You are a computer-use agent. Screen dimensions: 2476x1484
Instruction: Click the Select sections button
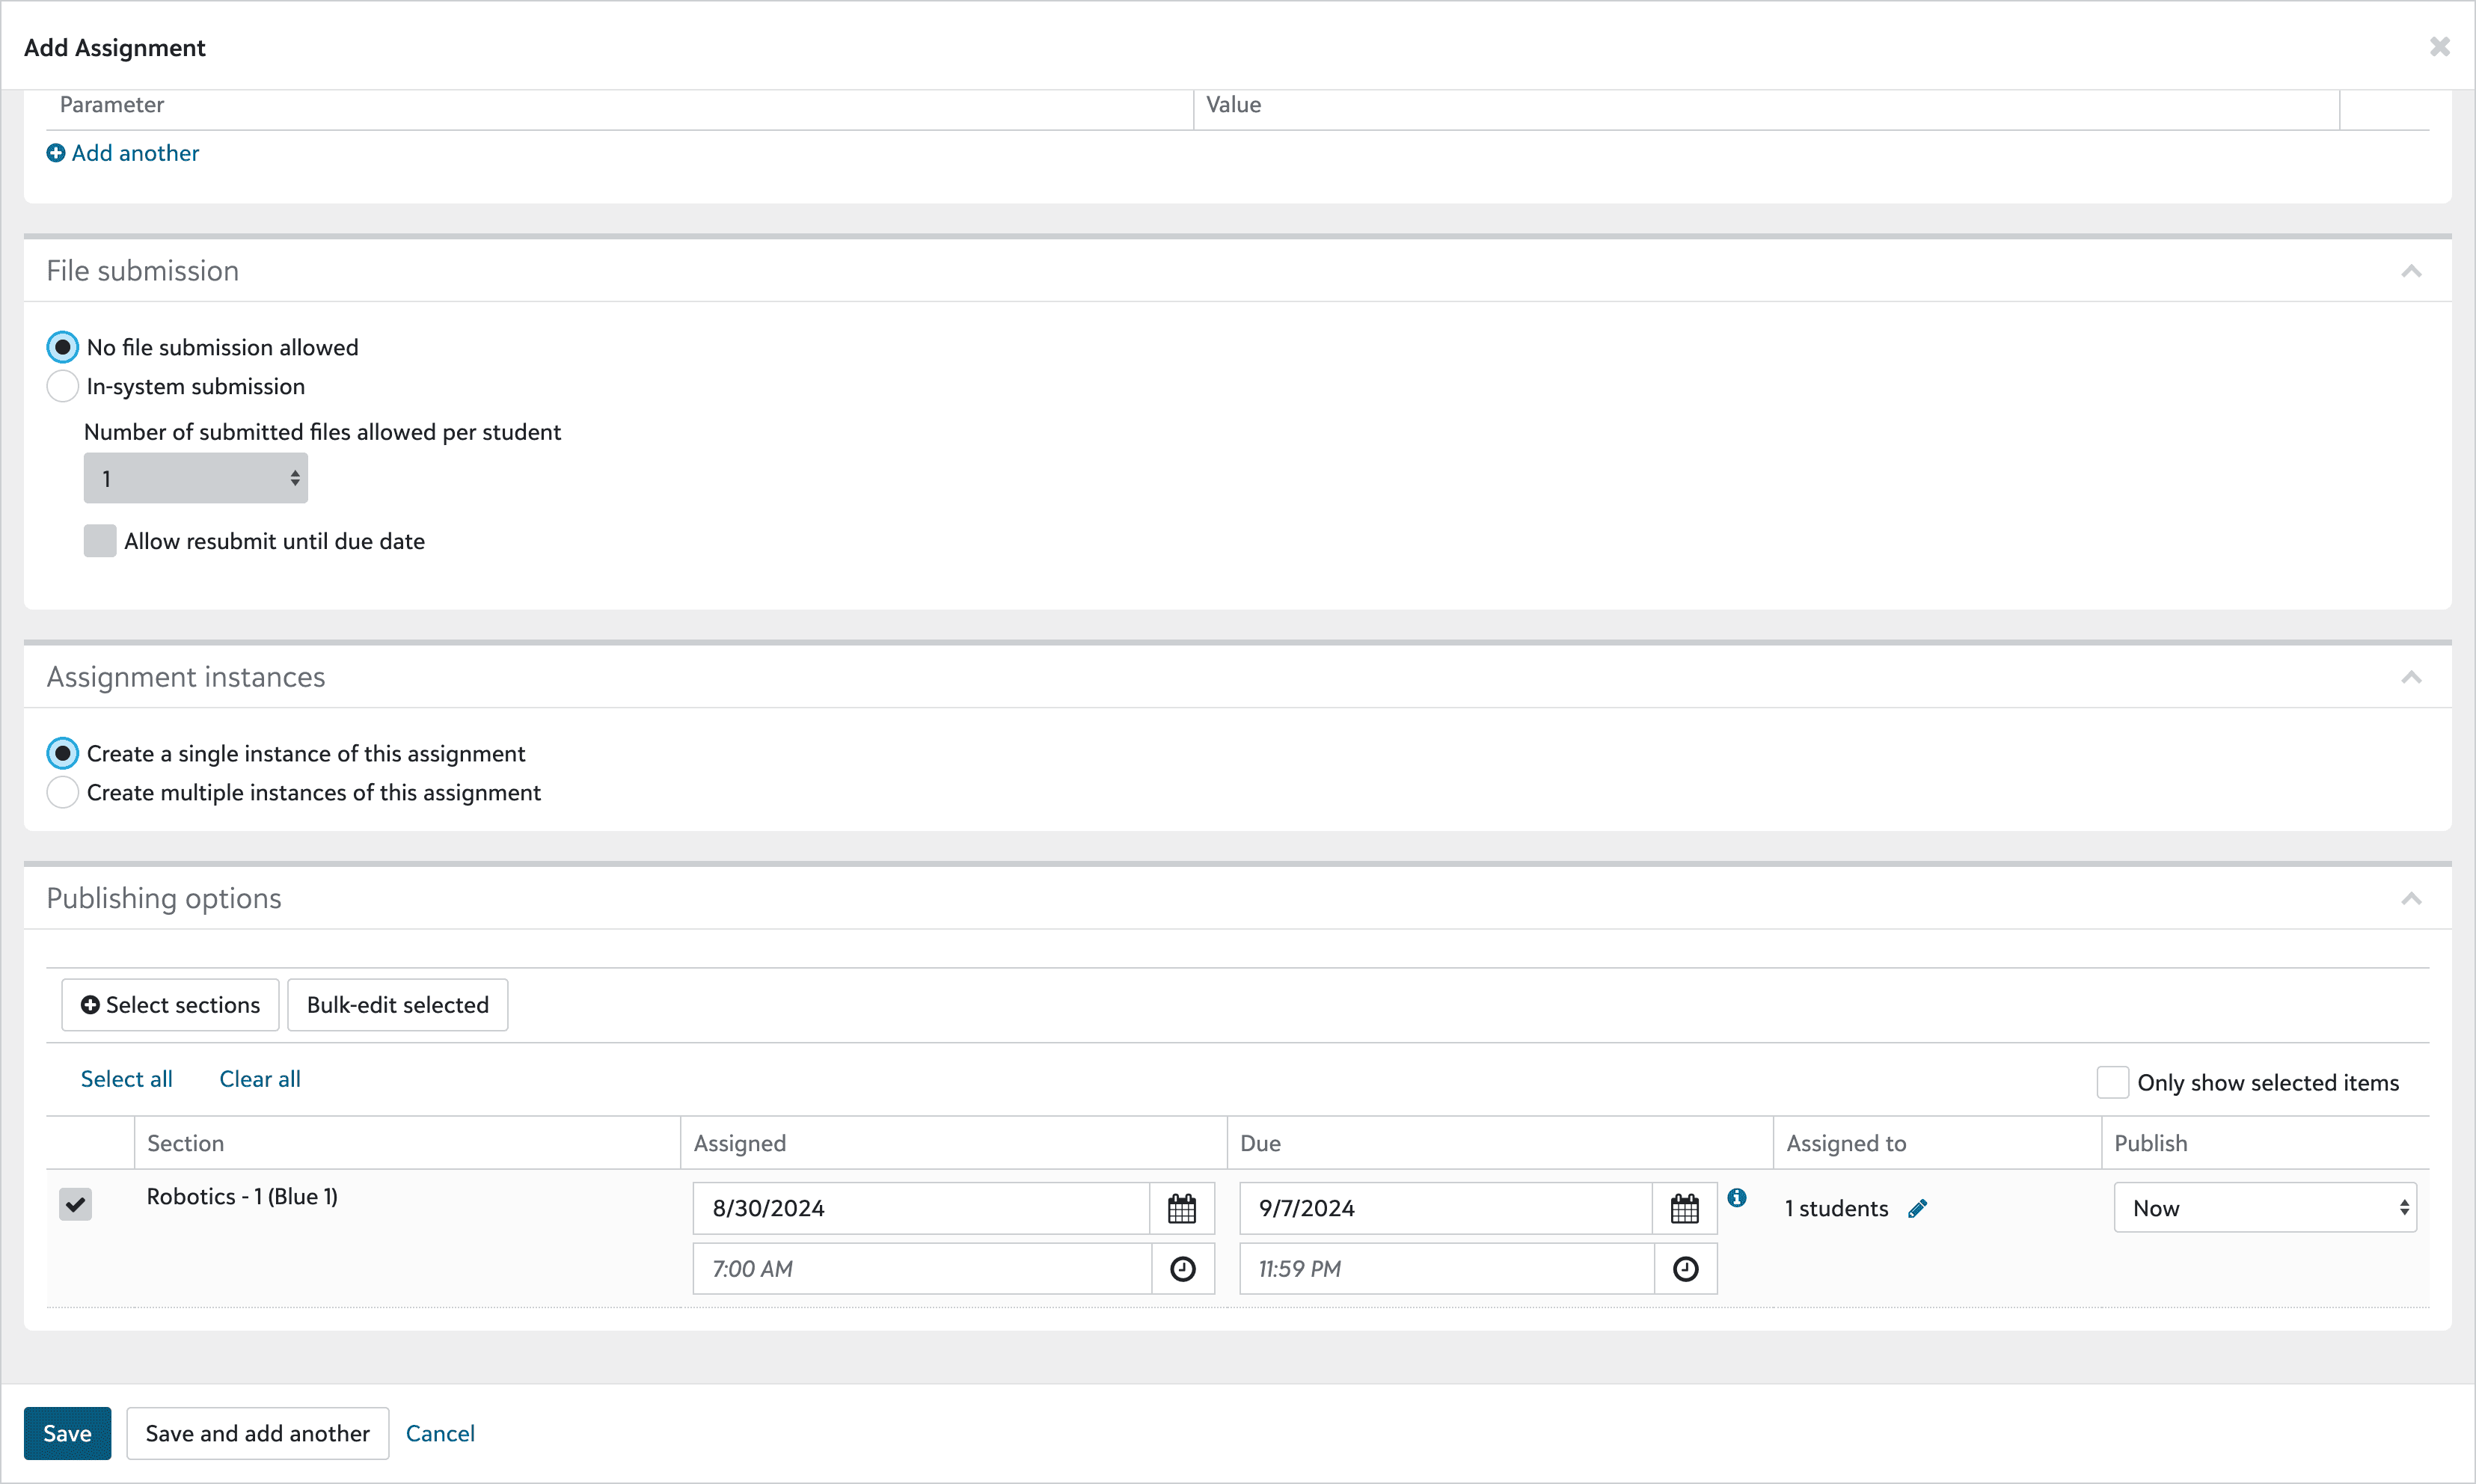click(x=170, y=1005)
